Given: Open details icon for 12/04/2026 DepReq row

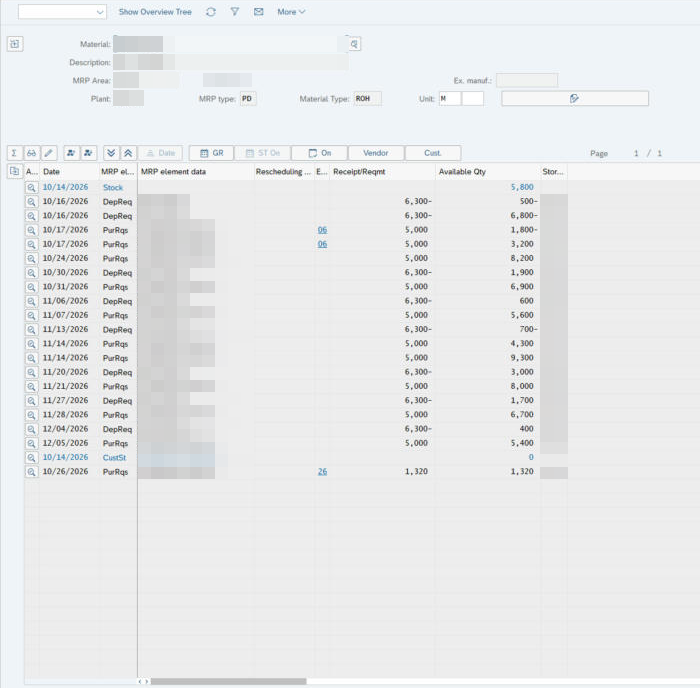Looking at the screenshot, I should pyautogui.click(x=31, y=429).
